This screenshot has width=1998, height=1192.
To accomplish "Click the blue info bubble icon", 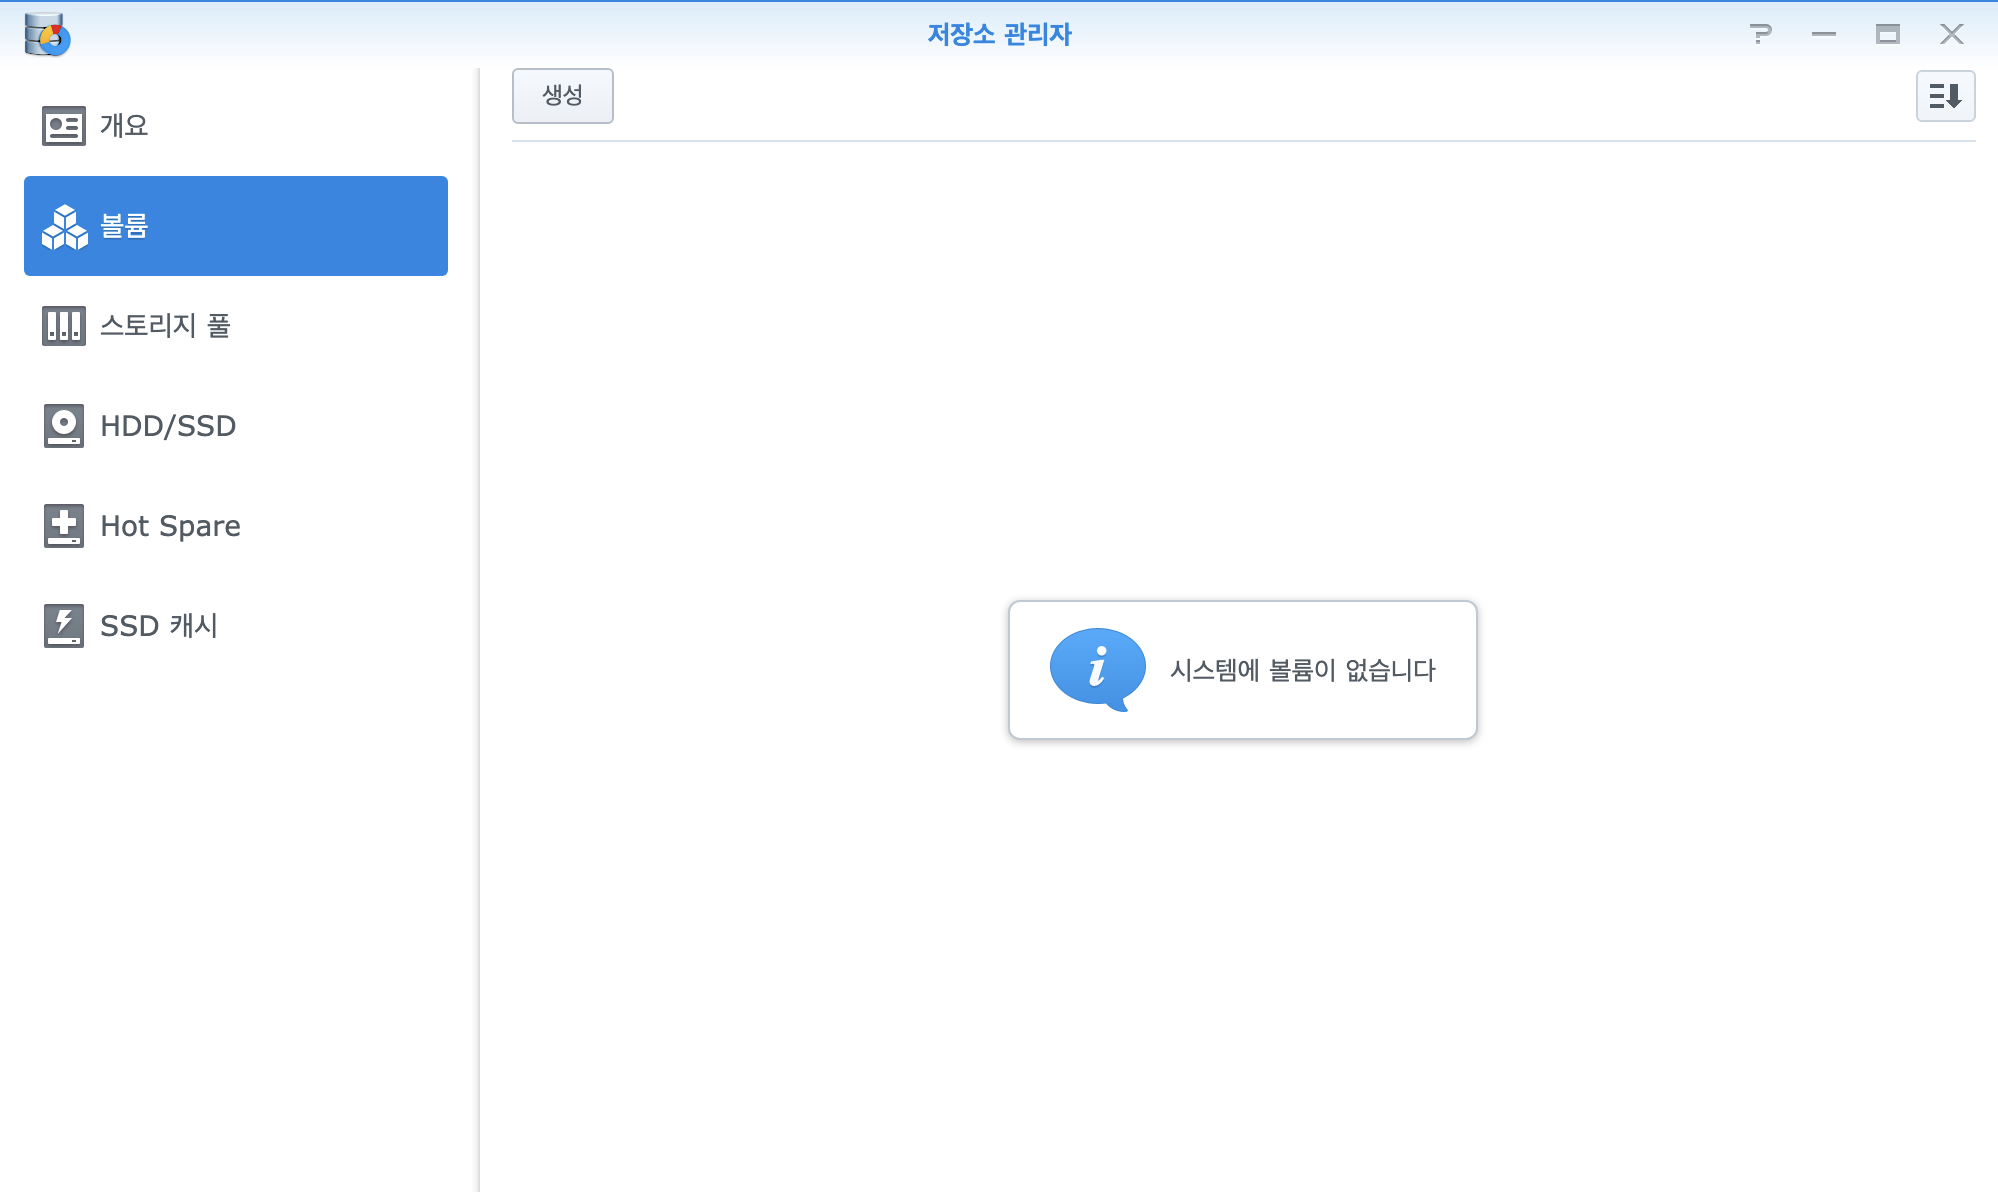I will (1097, 668).
